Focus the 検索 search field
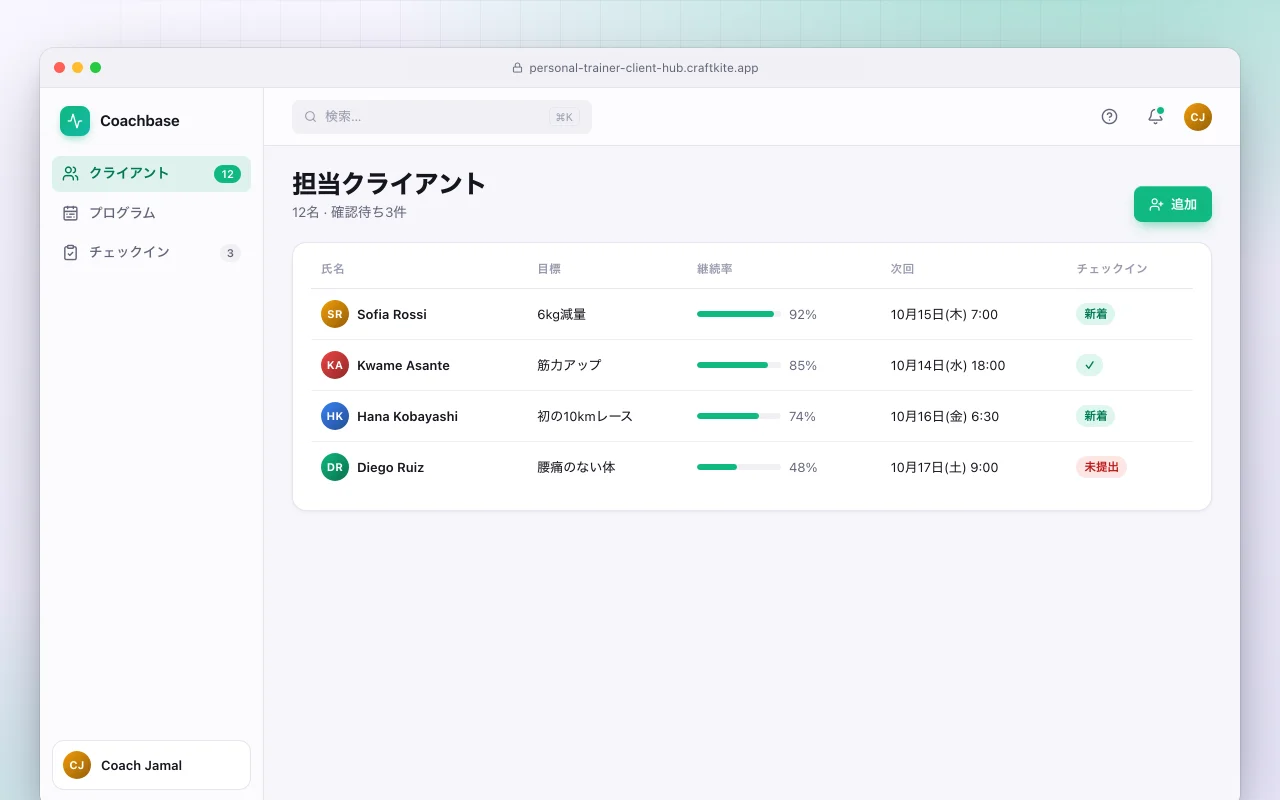1280x800 pixels. [x=442, y=117]
